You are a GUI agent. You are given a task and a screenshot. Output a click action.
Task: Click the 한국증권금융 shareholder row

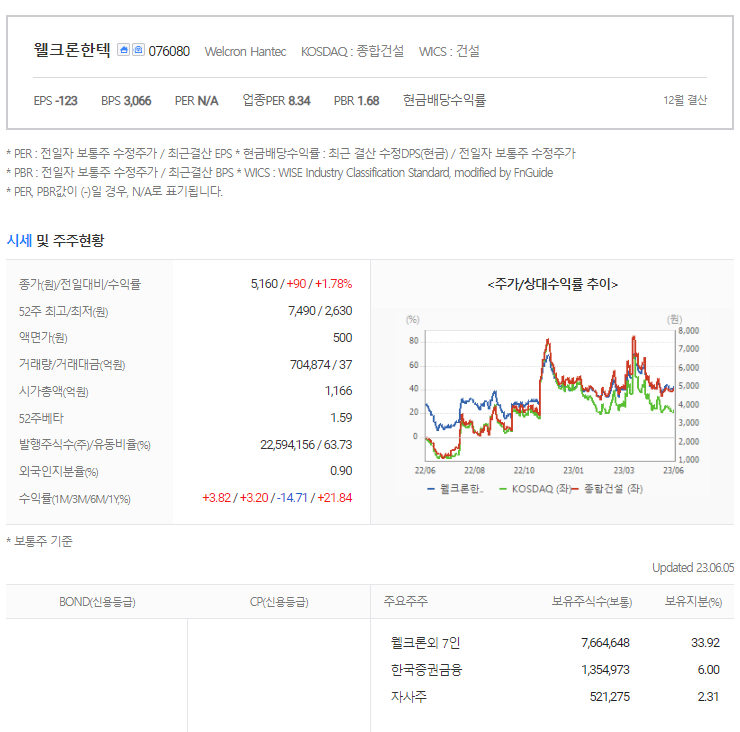coord(426,670)
